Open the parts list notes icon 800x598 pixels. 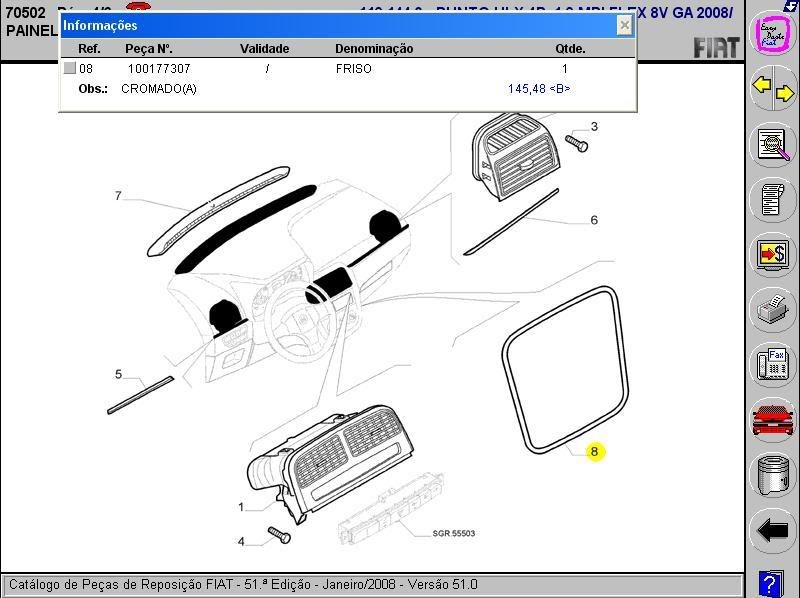(773, 200)
